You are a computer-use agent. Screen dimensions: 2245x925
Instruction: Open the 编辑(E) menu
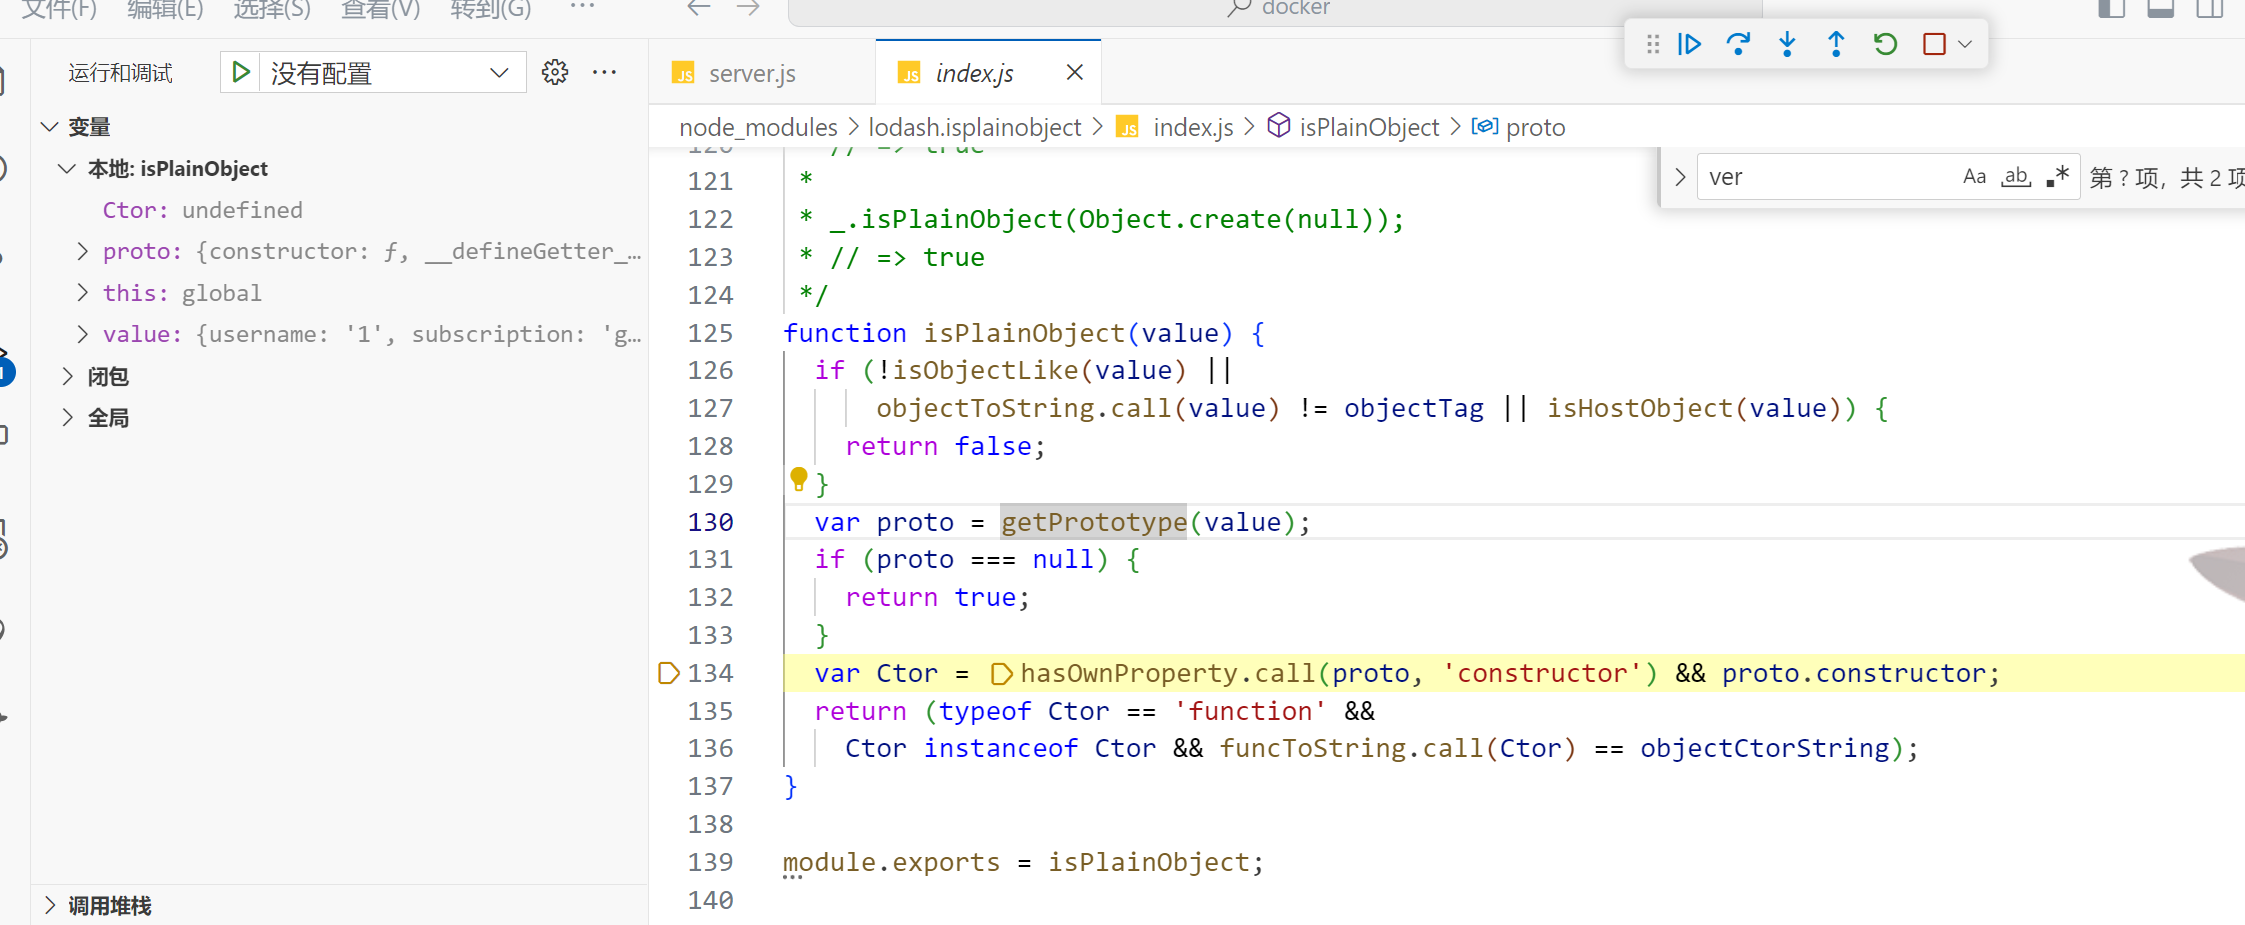point(165,9)
